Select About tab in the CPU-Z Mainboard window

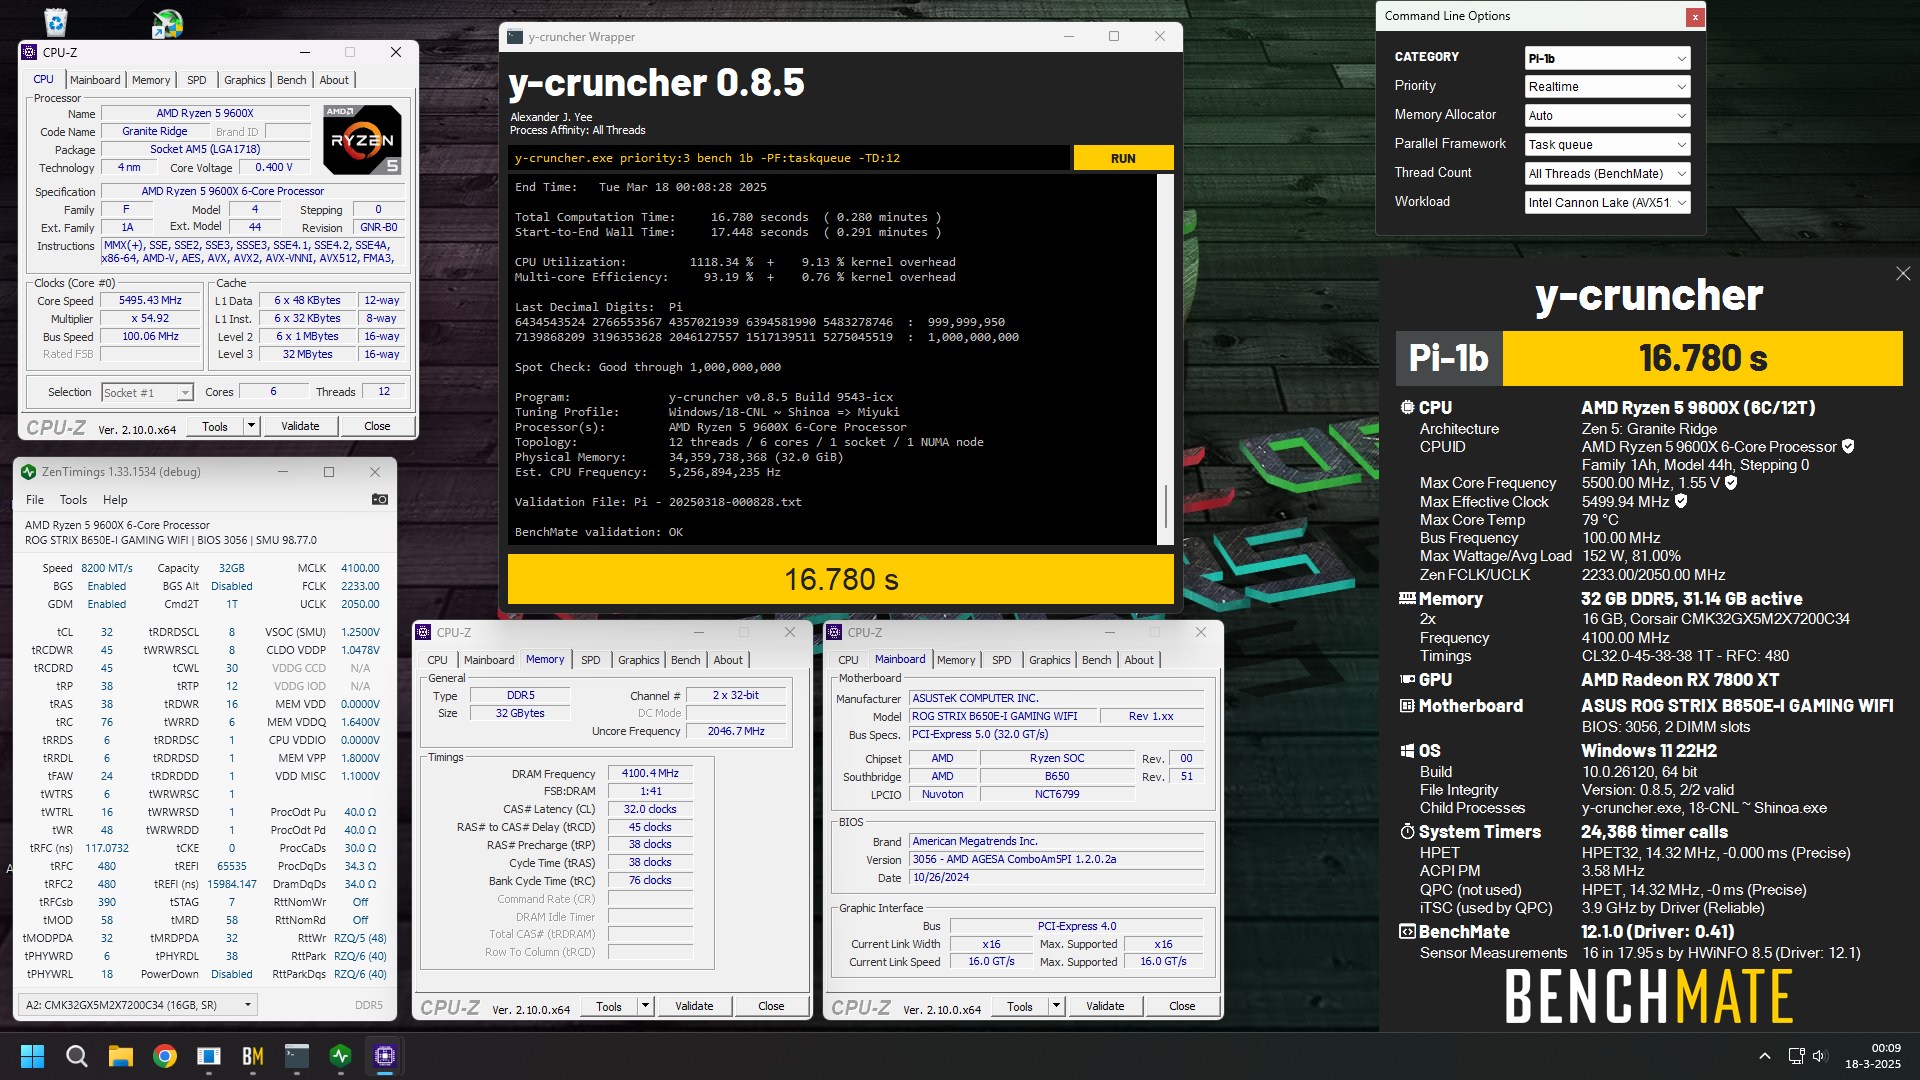(x=1139, y=660)
